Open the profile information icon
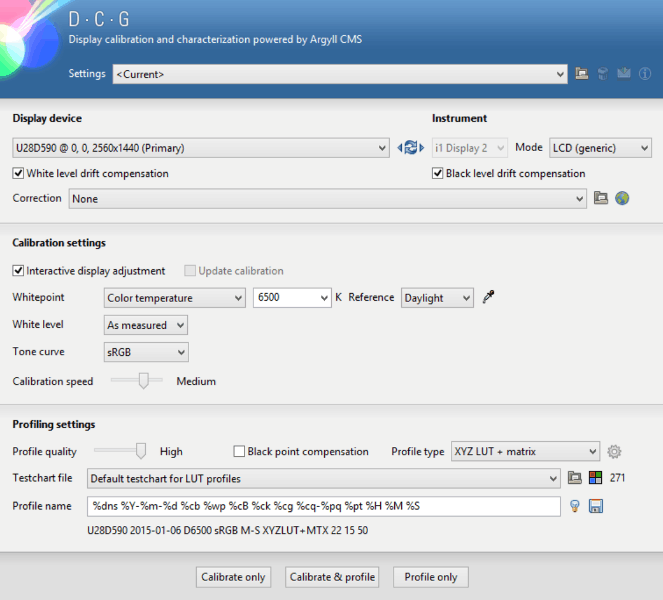 645,74
